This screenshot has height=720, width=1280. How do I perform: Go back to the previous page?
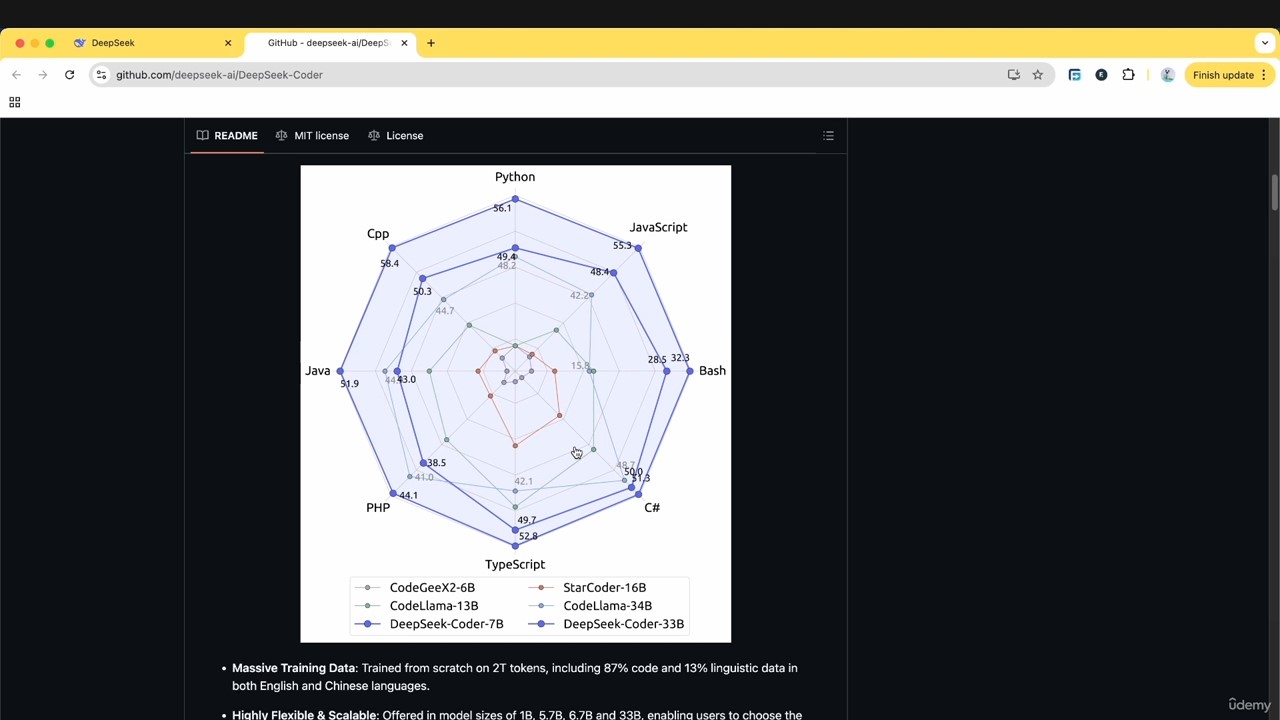[x=16, y=75]
